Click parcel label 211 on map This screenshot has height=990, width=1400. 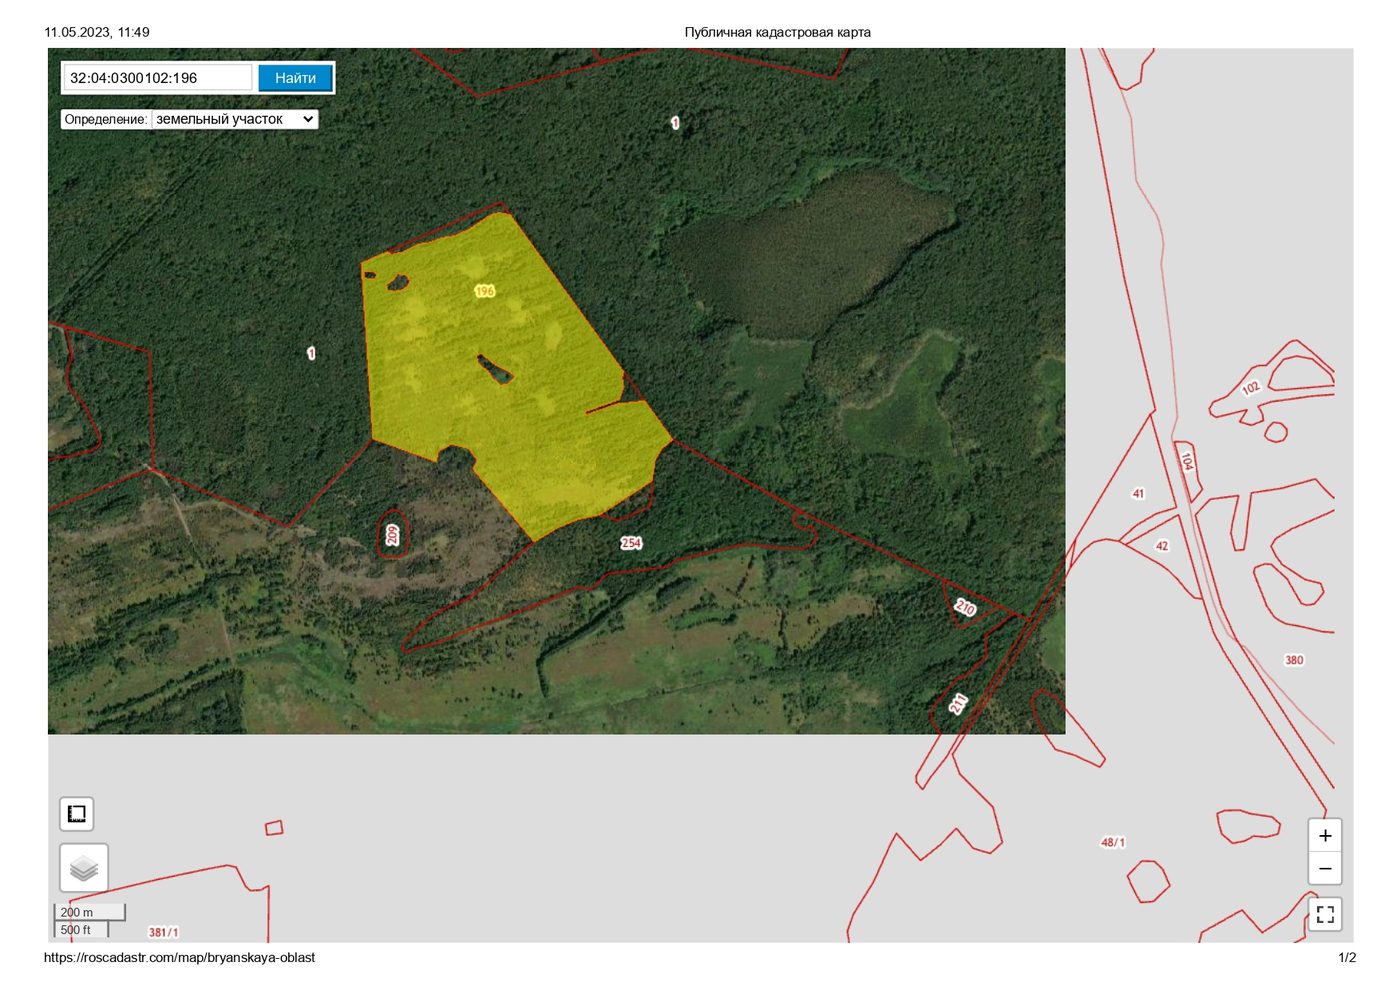[x=958, y=704]
